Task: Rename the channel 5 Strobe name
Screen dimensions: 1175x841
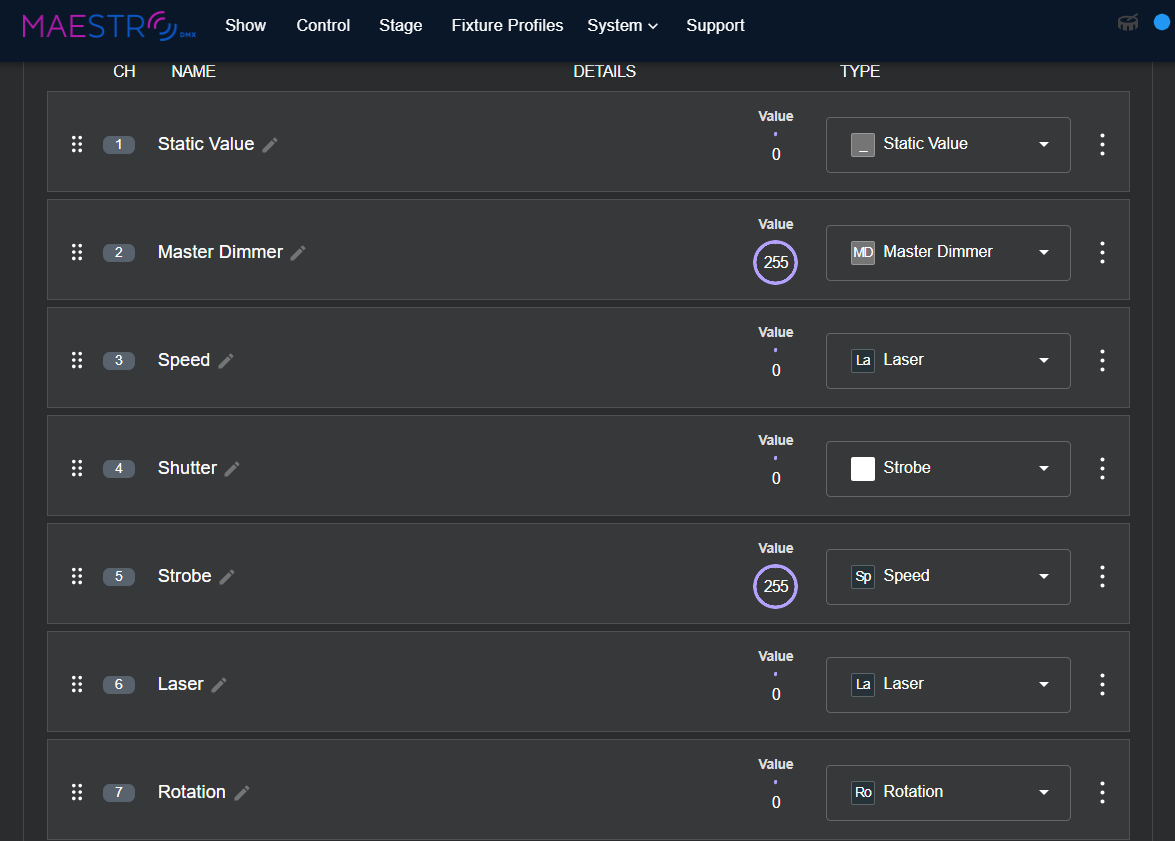Action: coord(227,576)
